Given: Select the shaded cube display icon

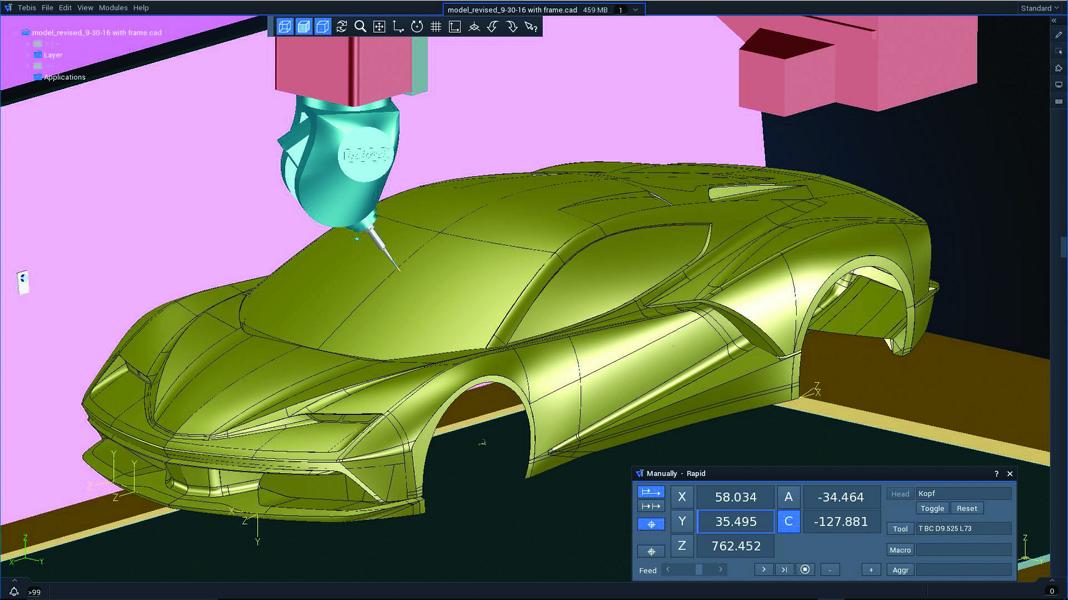Looking at the screenshot, I should click(304, 27).
